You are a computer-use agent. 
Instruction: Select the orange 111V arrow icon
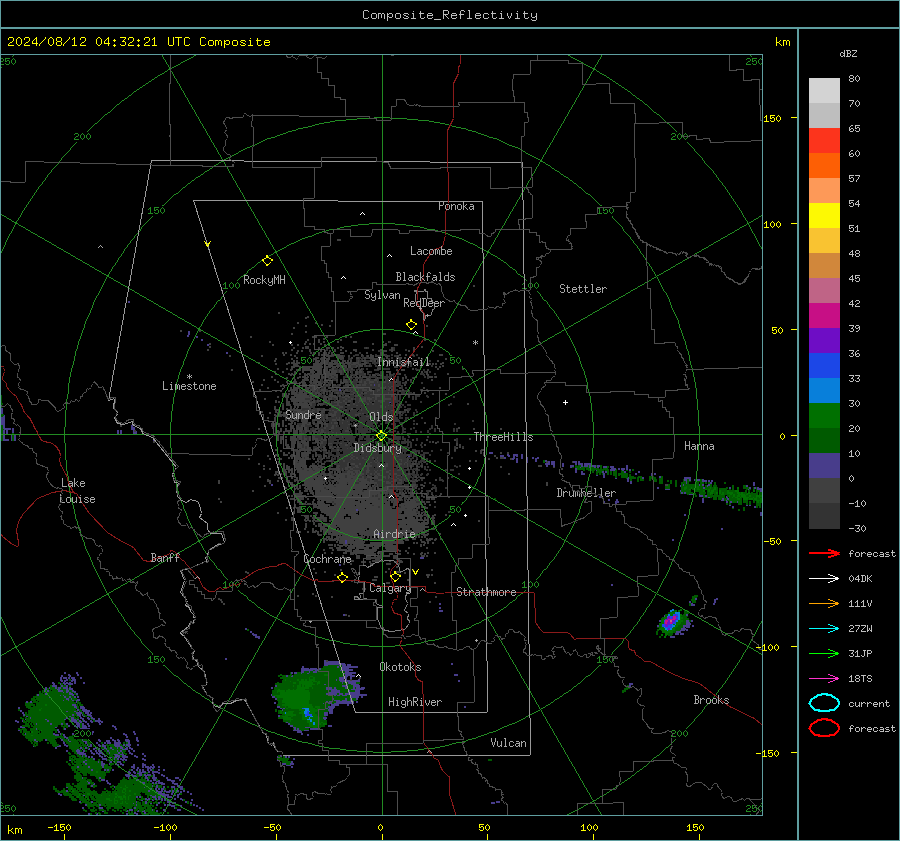point(824,603)
